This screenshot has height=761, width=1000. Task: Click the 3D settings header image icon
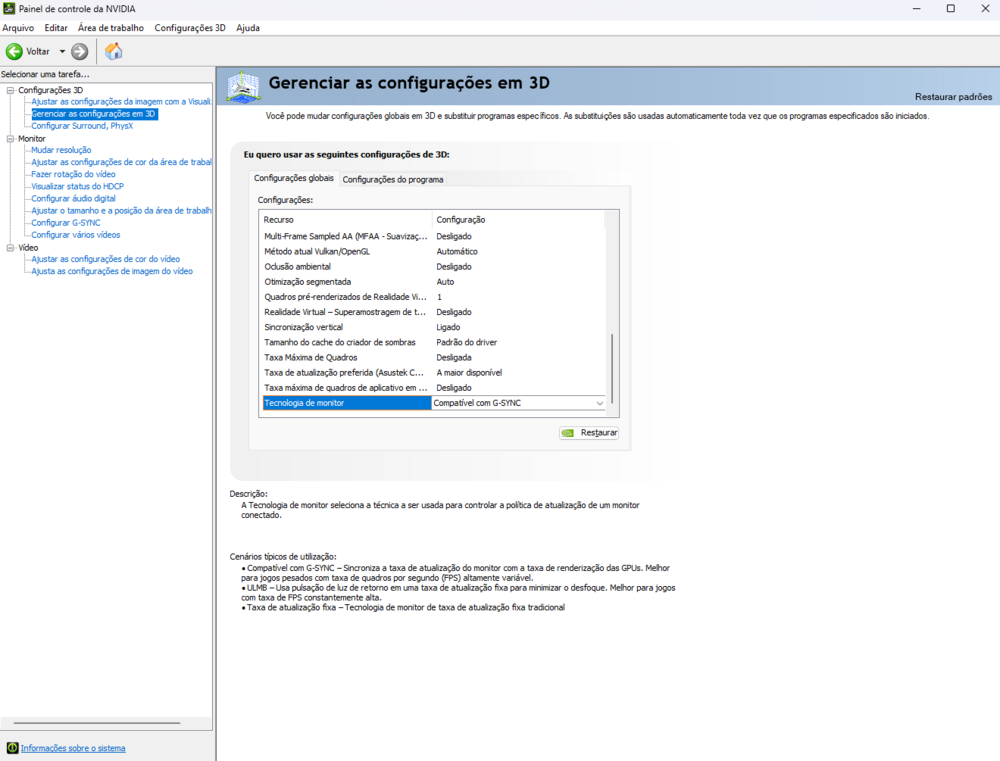244,88
